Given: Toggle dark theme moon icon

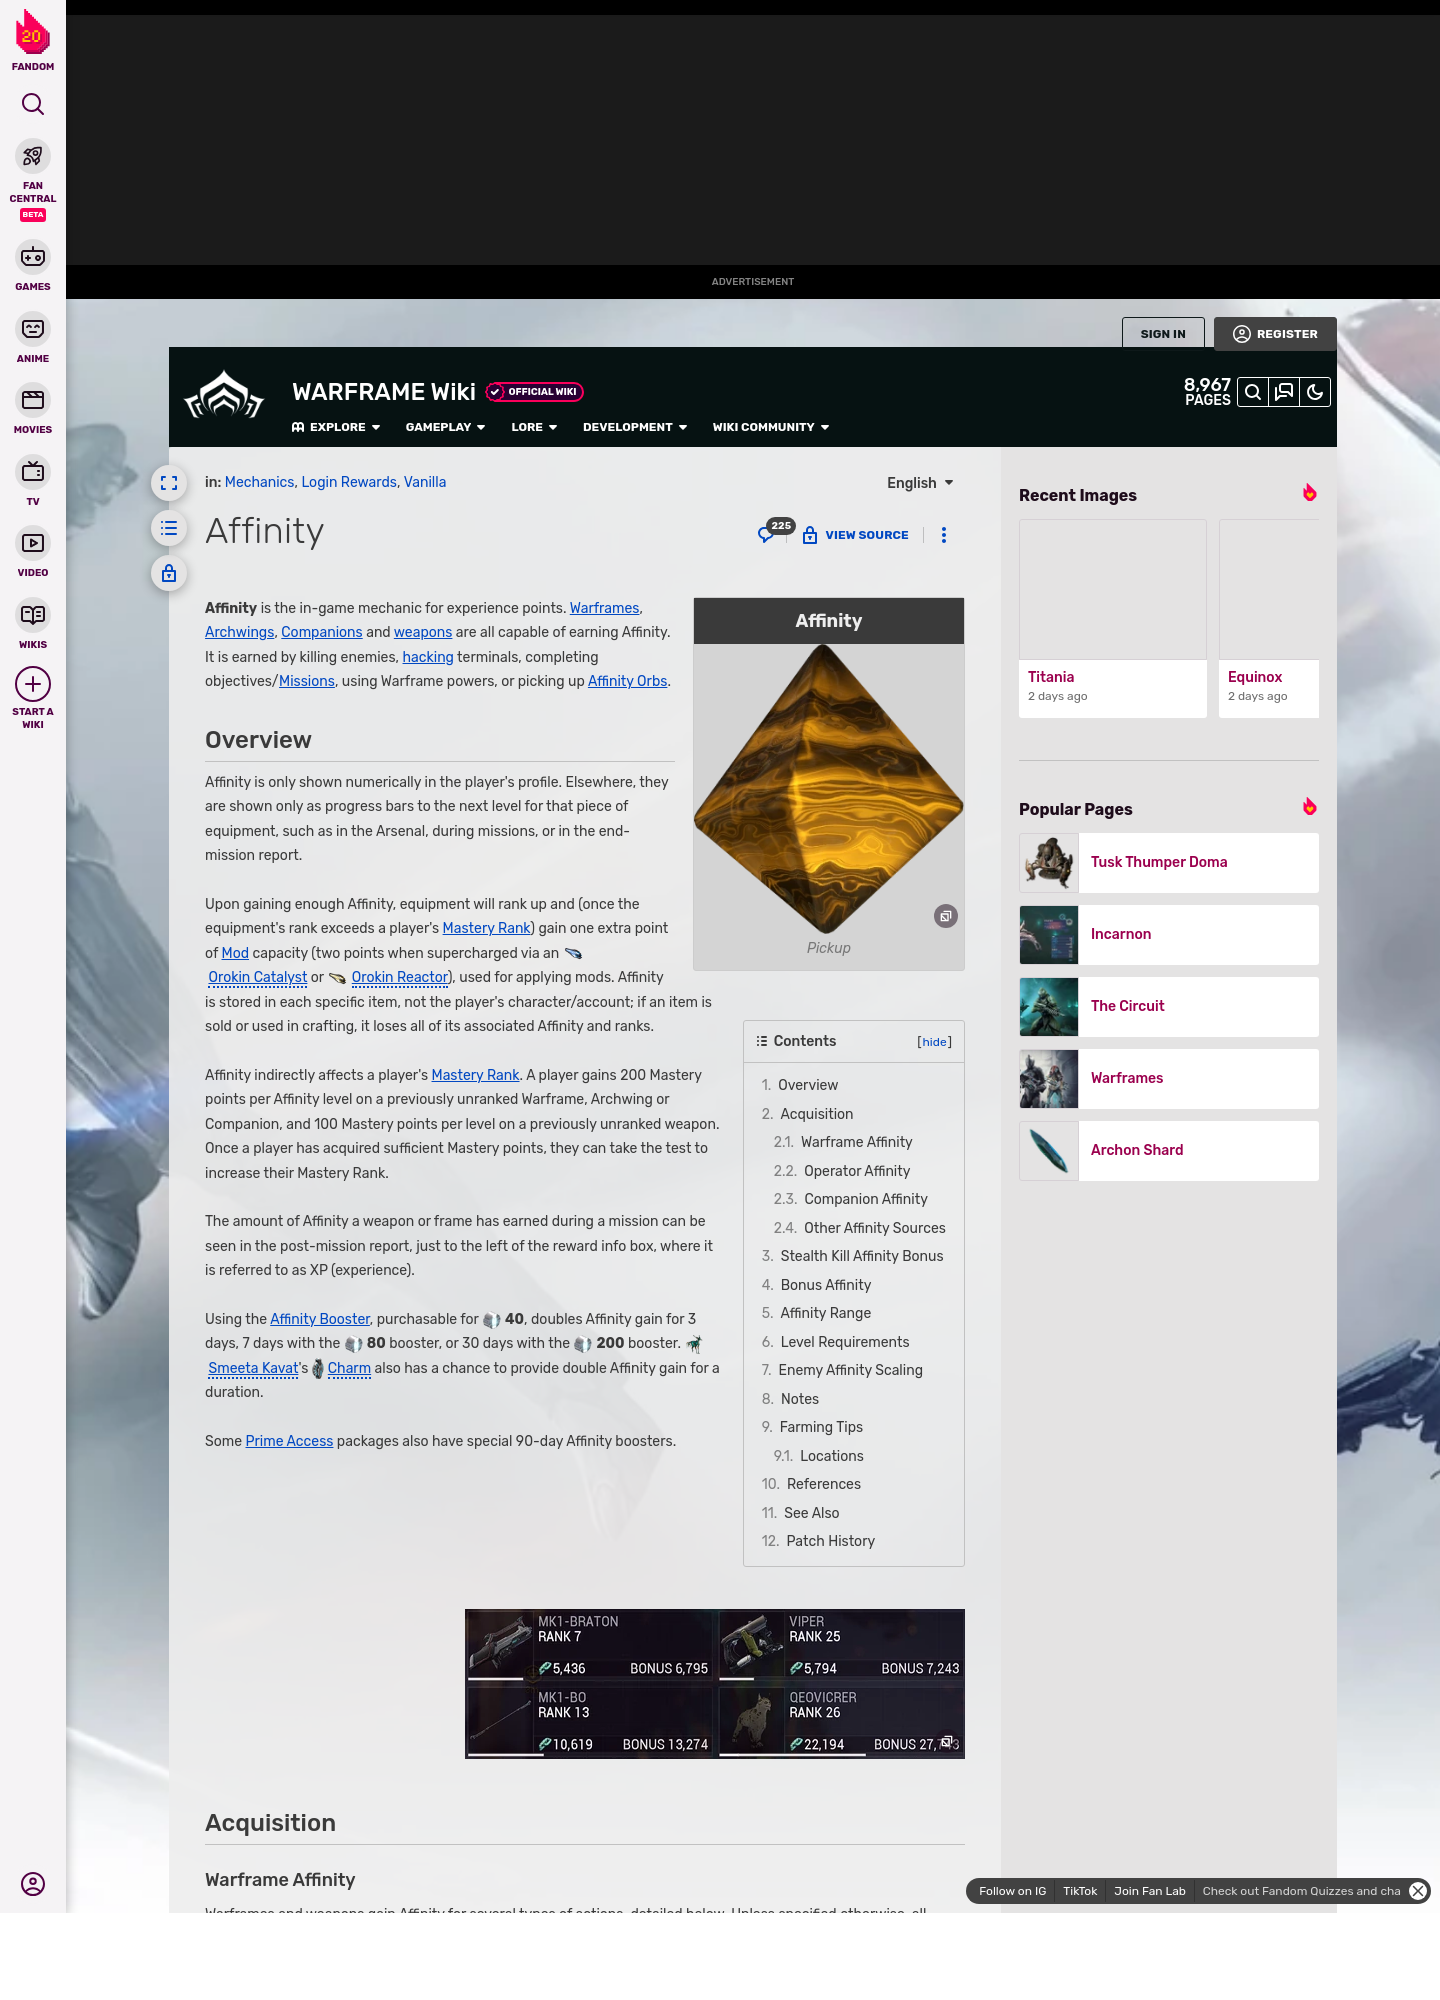Looking at the screenshot, I should pos(1315,392).
